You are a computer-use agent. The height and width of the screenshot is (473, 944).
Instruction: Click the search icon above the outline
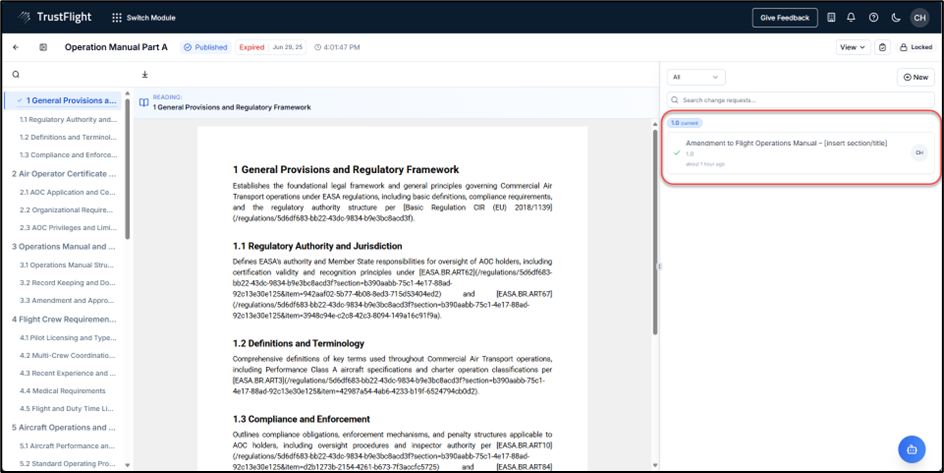tap(16, 74)
